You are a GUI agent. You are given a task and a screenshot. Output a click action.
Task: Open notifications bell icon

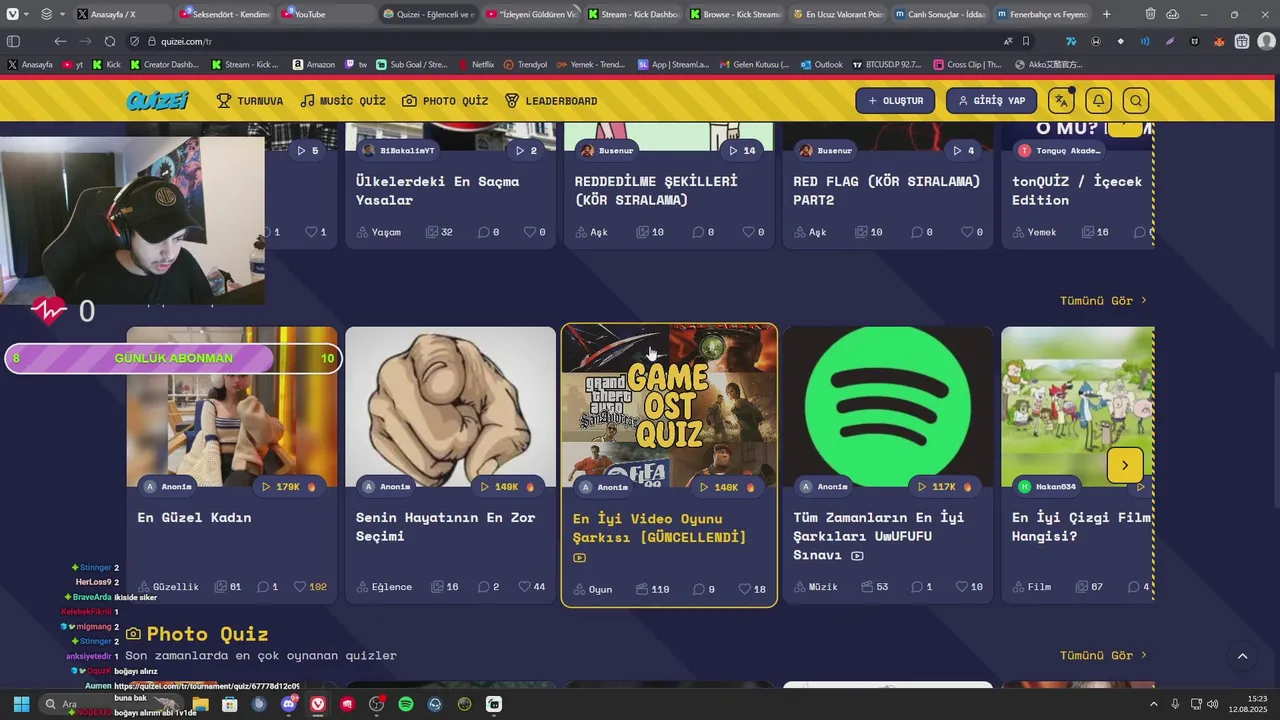1098,101
